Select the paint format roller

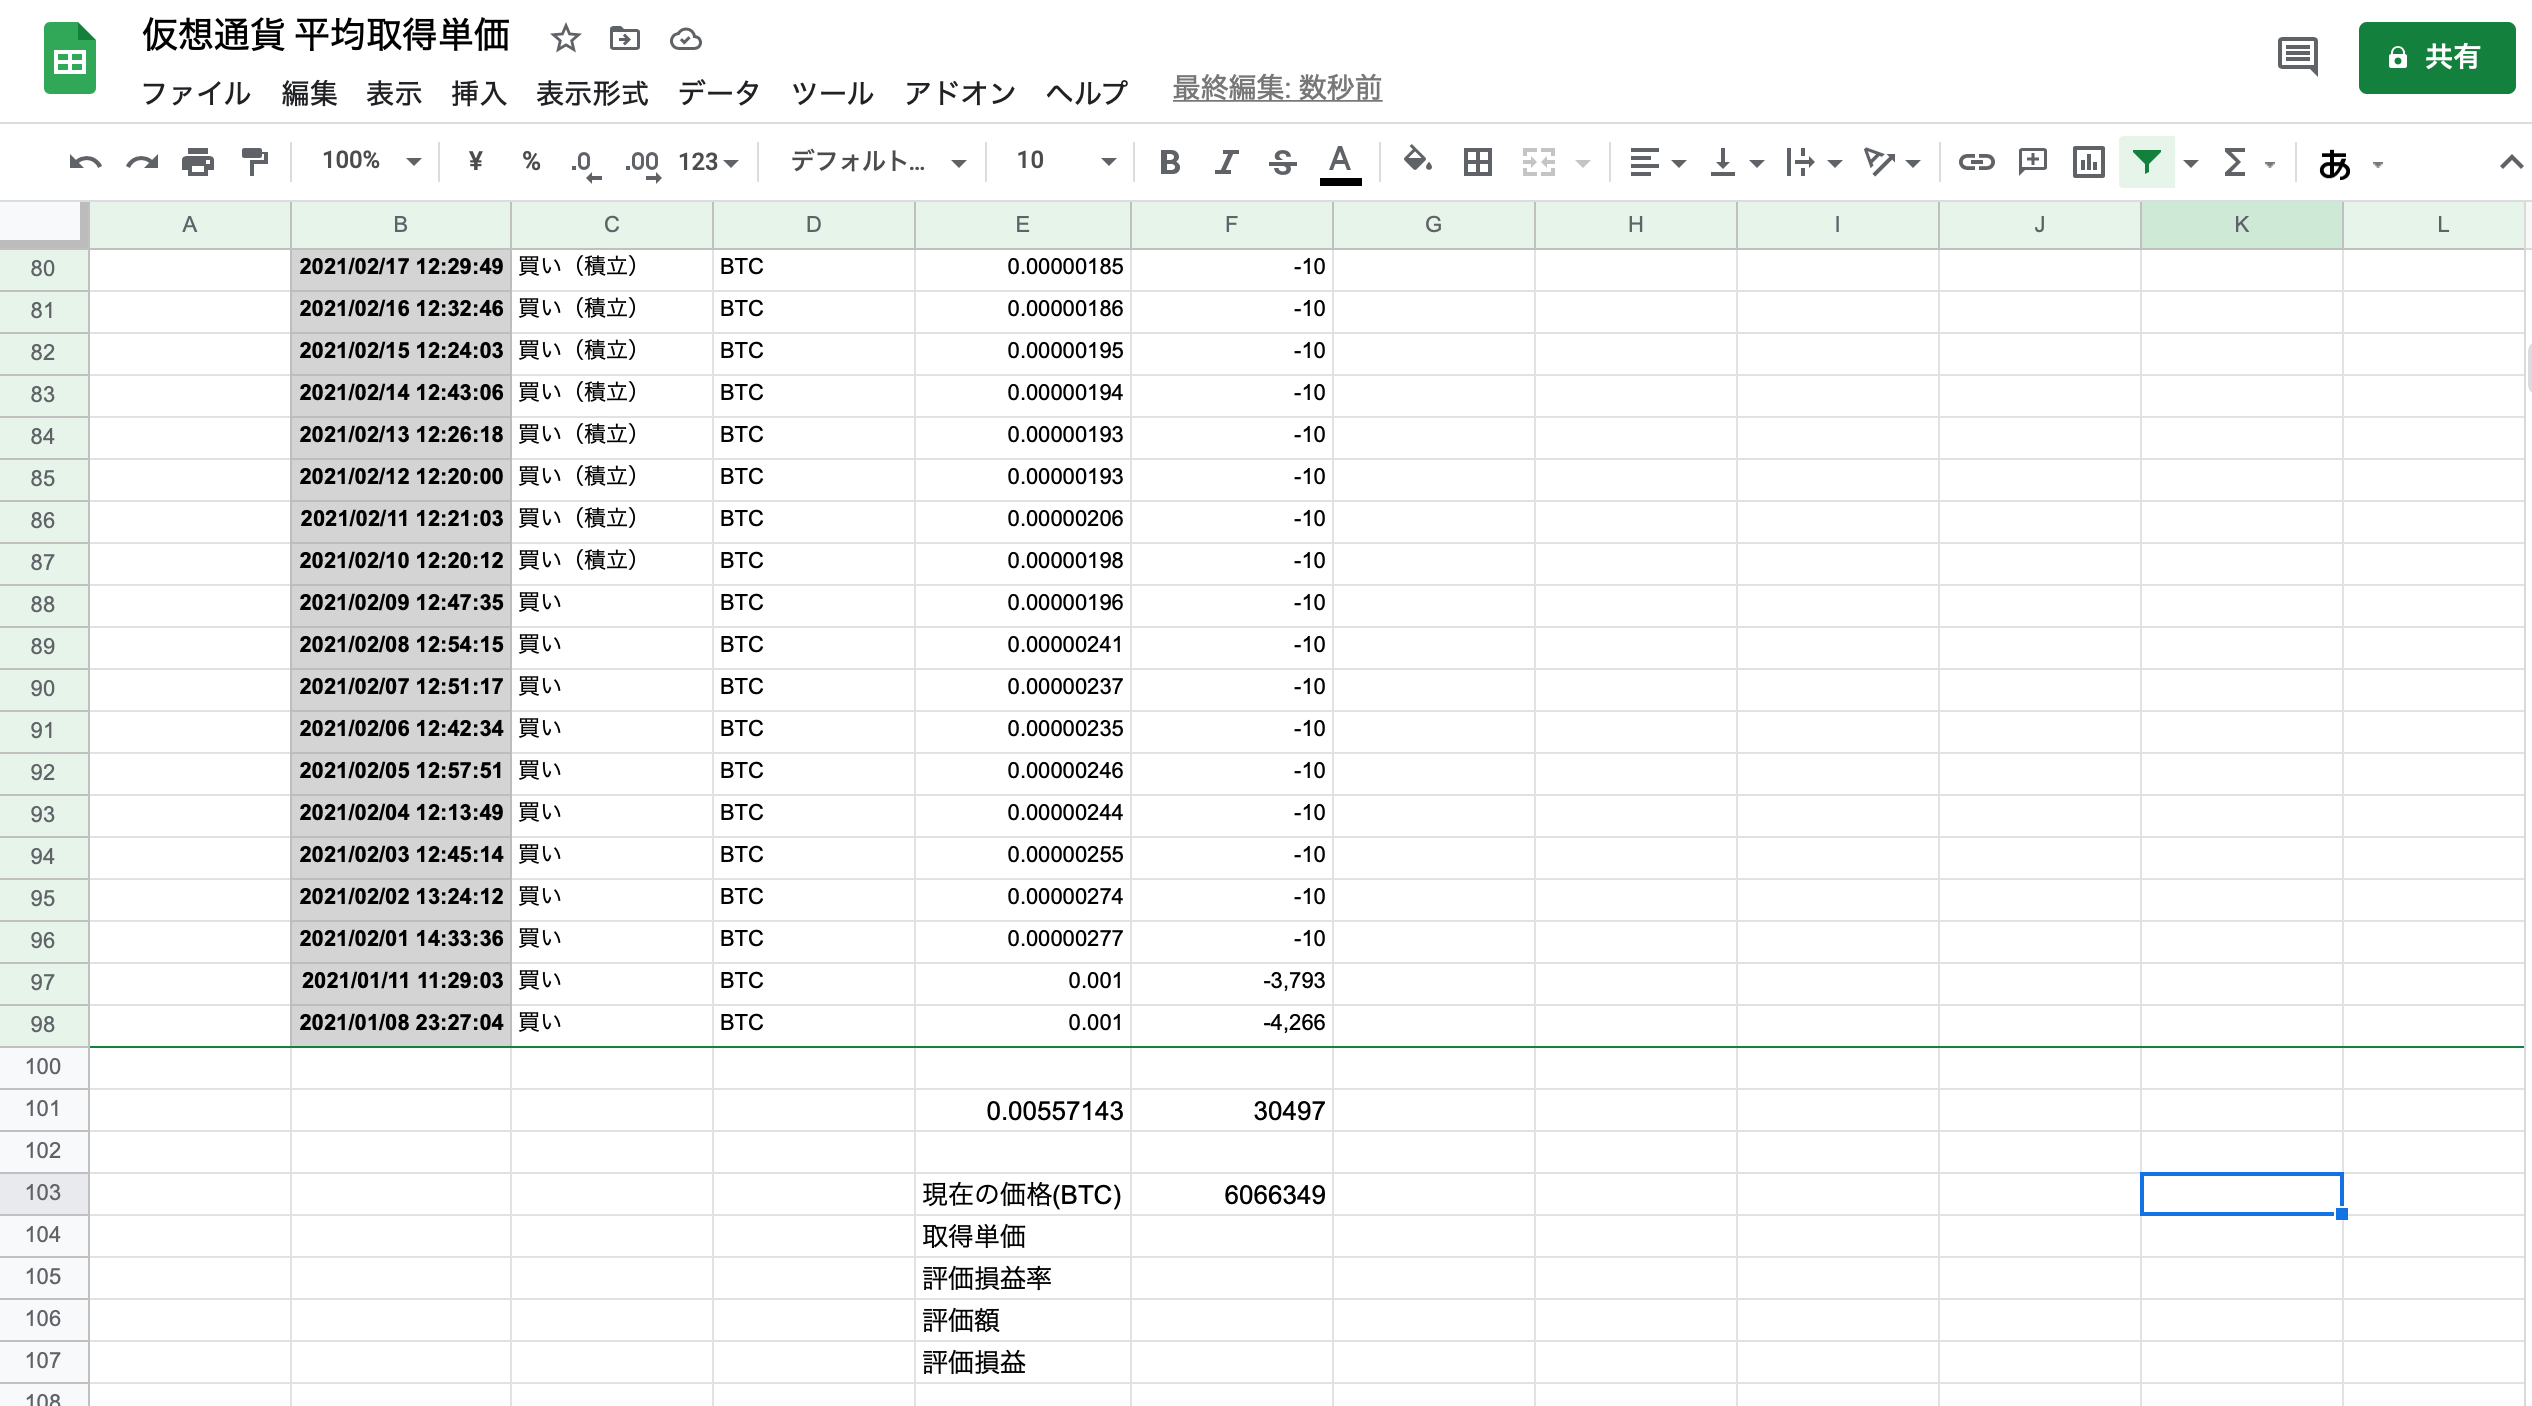255,162
